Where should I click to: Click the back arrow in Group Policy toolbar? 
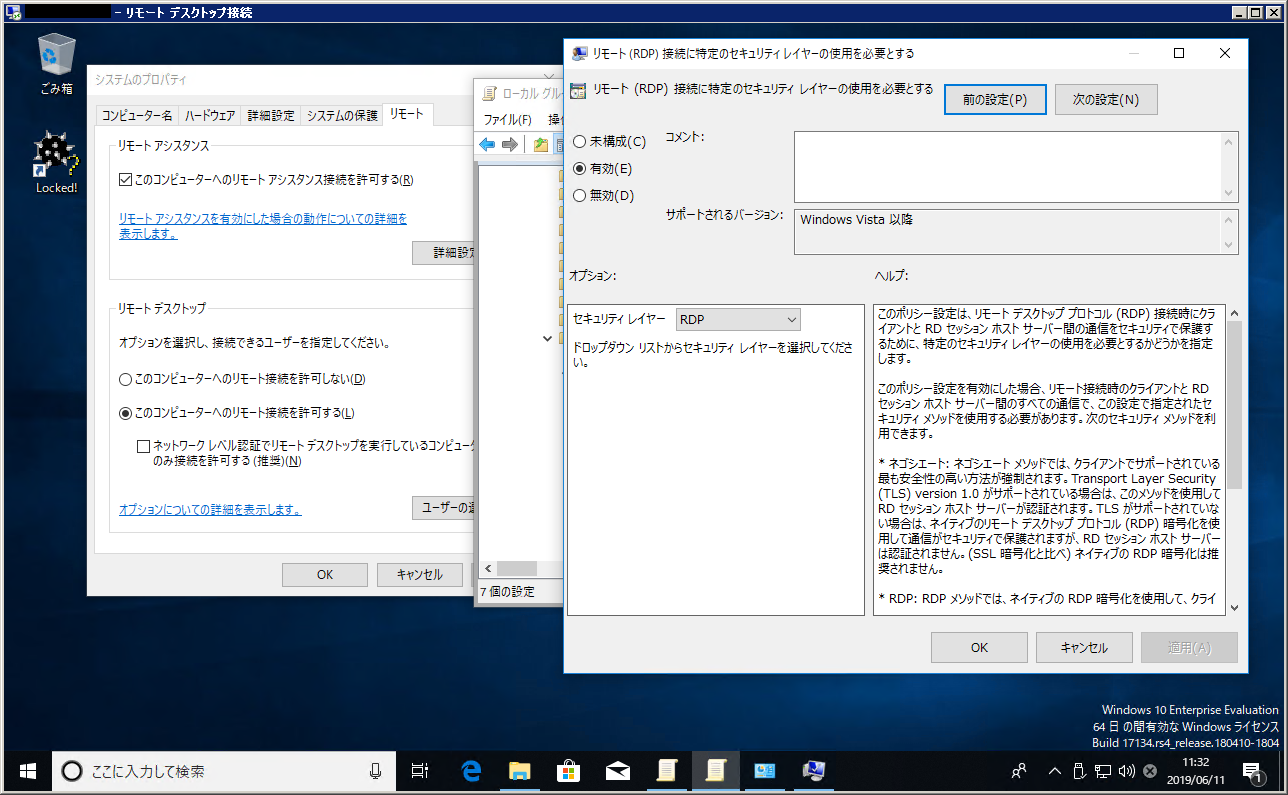(487, 145)
